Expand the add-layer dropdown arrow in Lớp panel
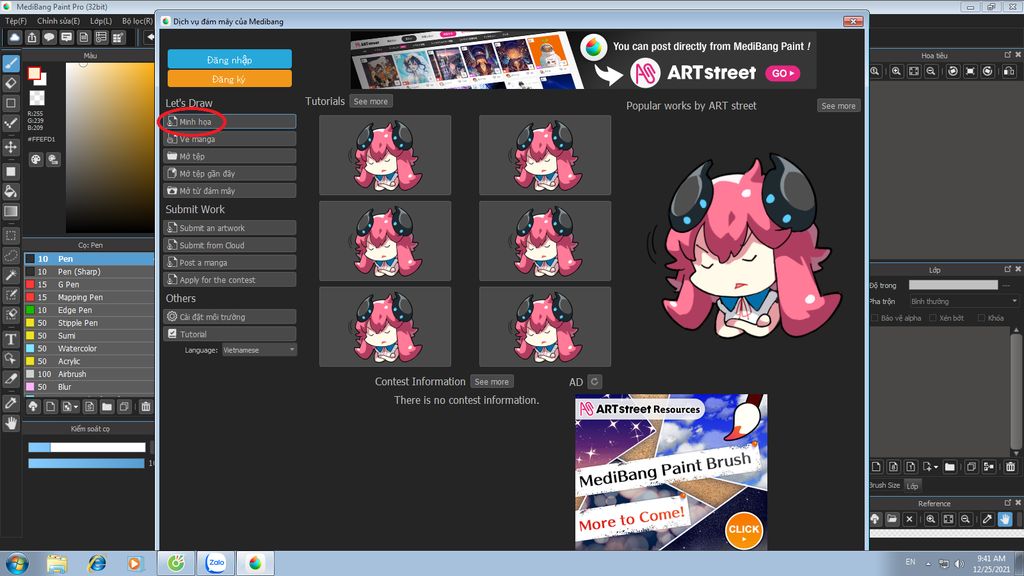The width and height of the screenshot is (1024, 576). pos(936,467)
